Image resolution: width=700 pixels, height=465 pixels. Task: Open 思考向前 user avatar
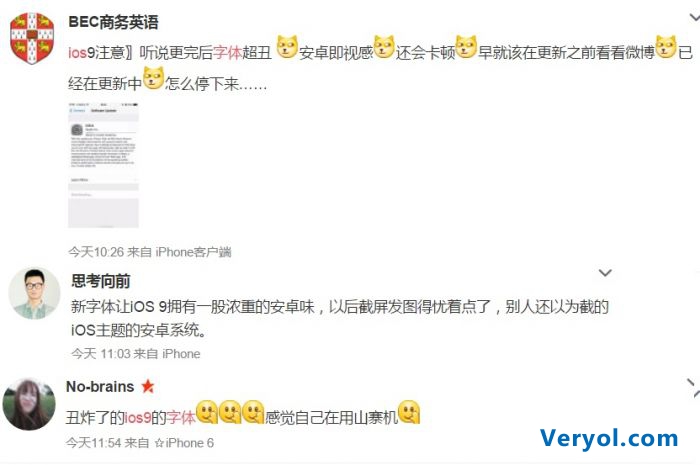(34, 294)
